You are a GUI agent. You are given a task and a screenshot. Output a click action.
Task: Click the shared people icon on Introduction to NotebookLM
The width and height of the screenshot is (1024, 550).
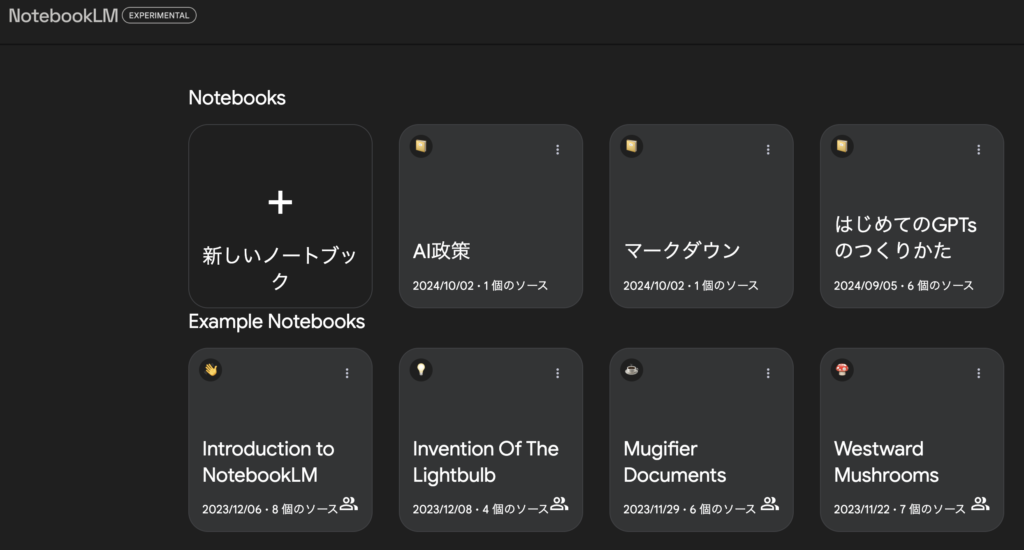click(349, 504)
